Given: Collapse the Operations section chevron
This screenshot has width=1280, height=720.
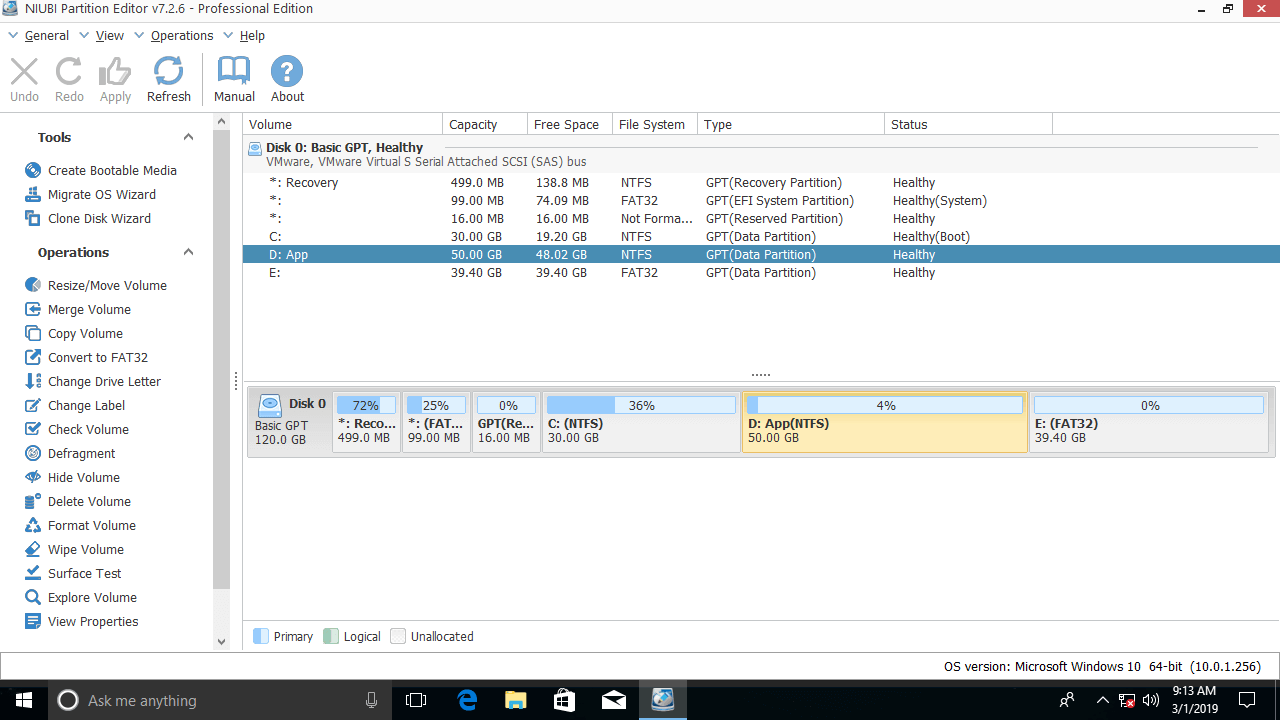Looking at the screenshot, I should point(188,253).
